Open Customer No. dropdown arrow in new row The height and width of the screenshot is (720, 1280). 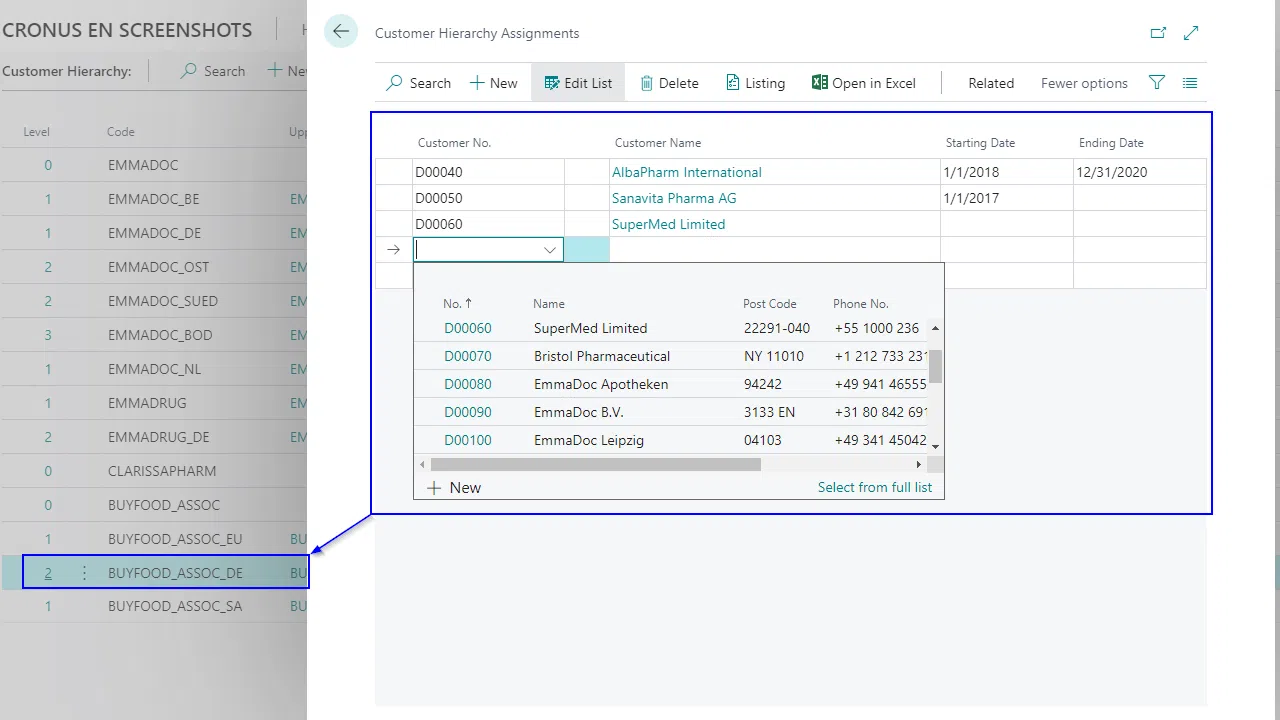tap(550, 250)
